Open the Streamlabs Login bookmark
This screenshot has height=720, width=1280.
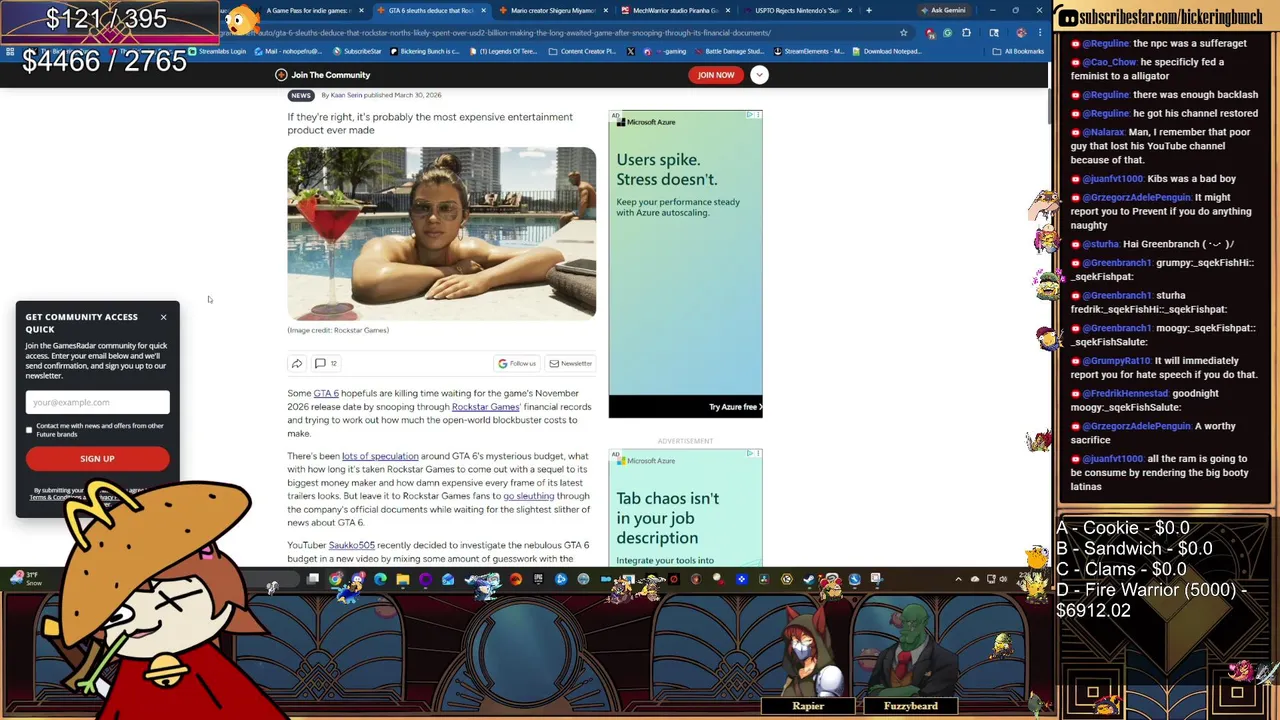tap(217, 51)
